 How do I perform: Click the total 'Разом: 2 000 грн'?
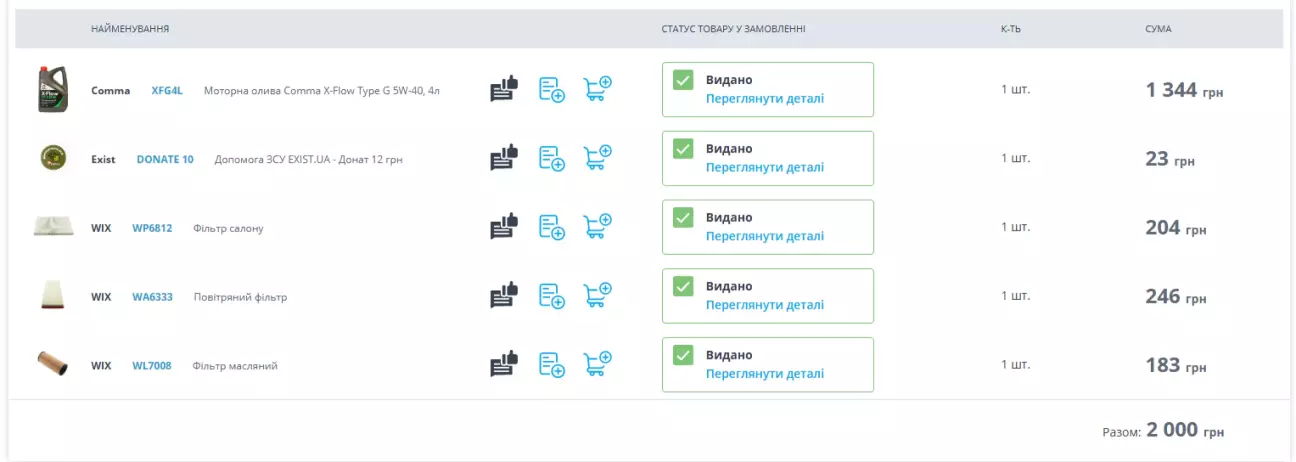tap(1163, 431)
